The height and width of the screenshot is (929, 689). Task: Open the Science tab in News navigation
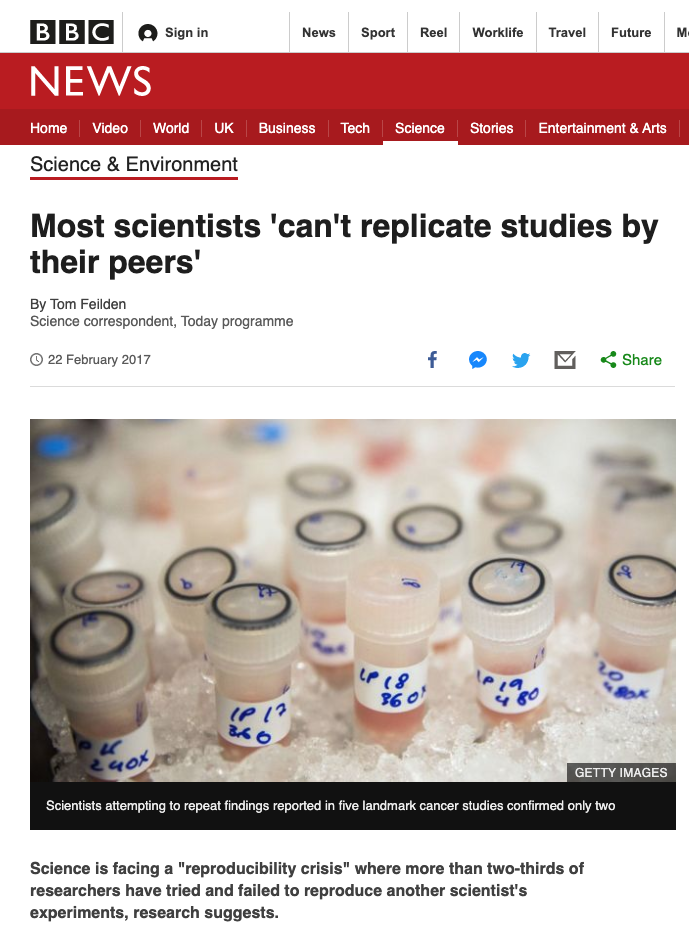420,128
